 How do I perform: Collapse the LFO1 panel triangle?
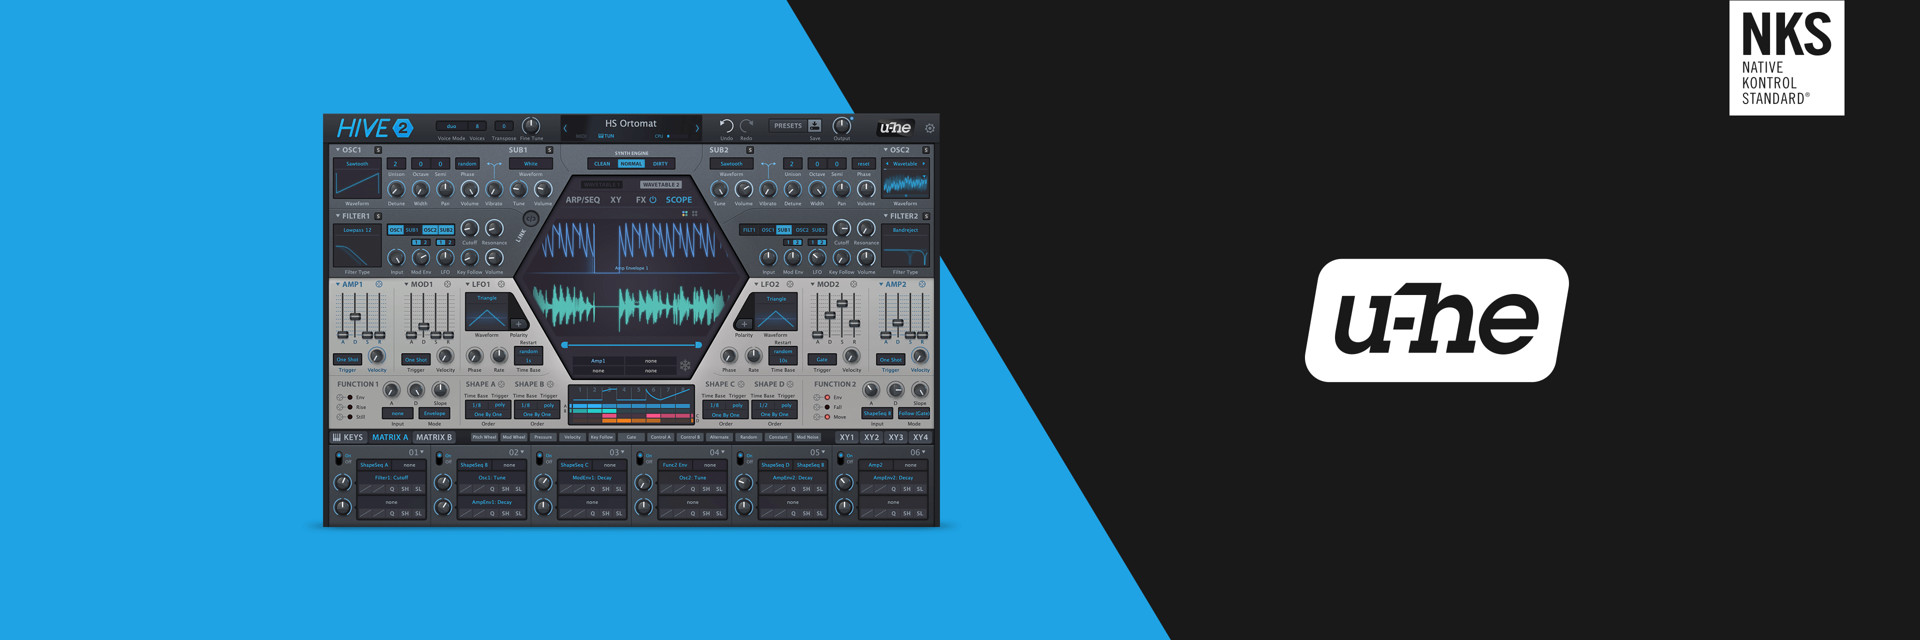(x=467, y=284)
